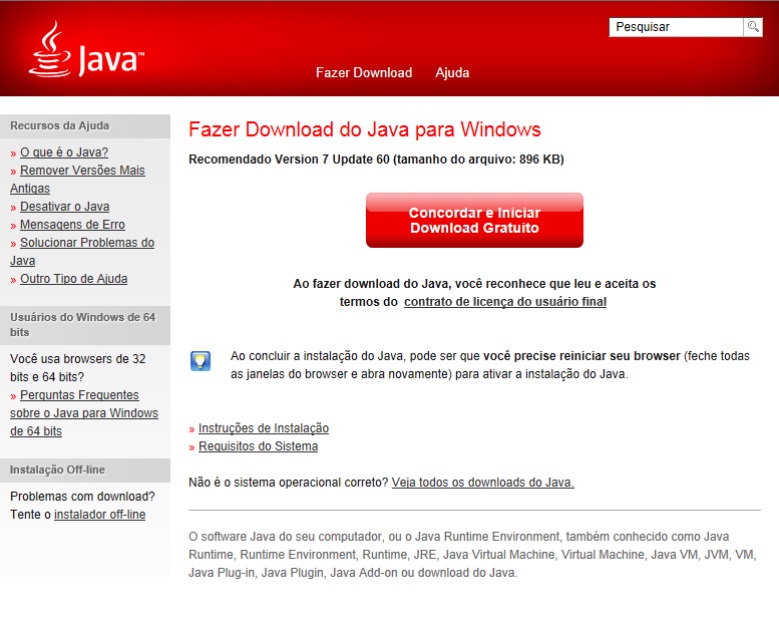The height and width of the screenshot is (623, 779).
Task: Open Solucionar Problemas do Java link
Action: coord(87,243)
